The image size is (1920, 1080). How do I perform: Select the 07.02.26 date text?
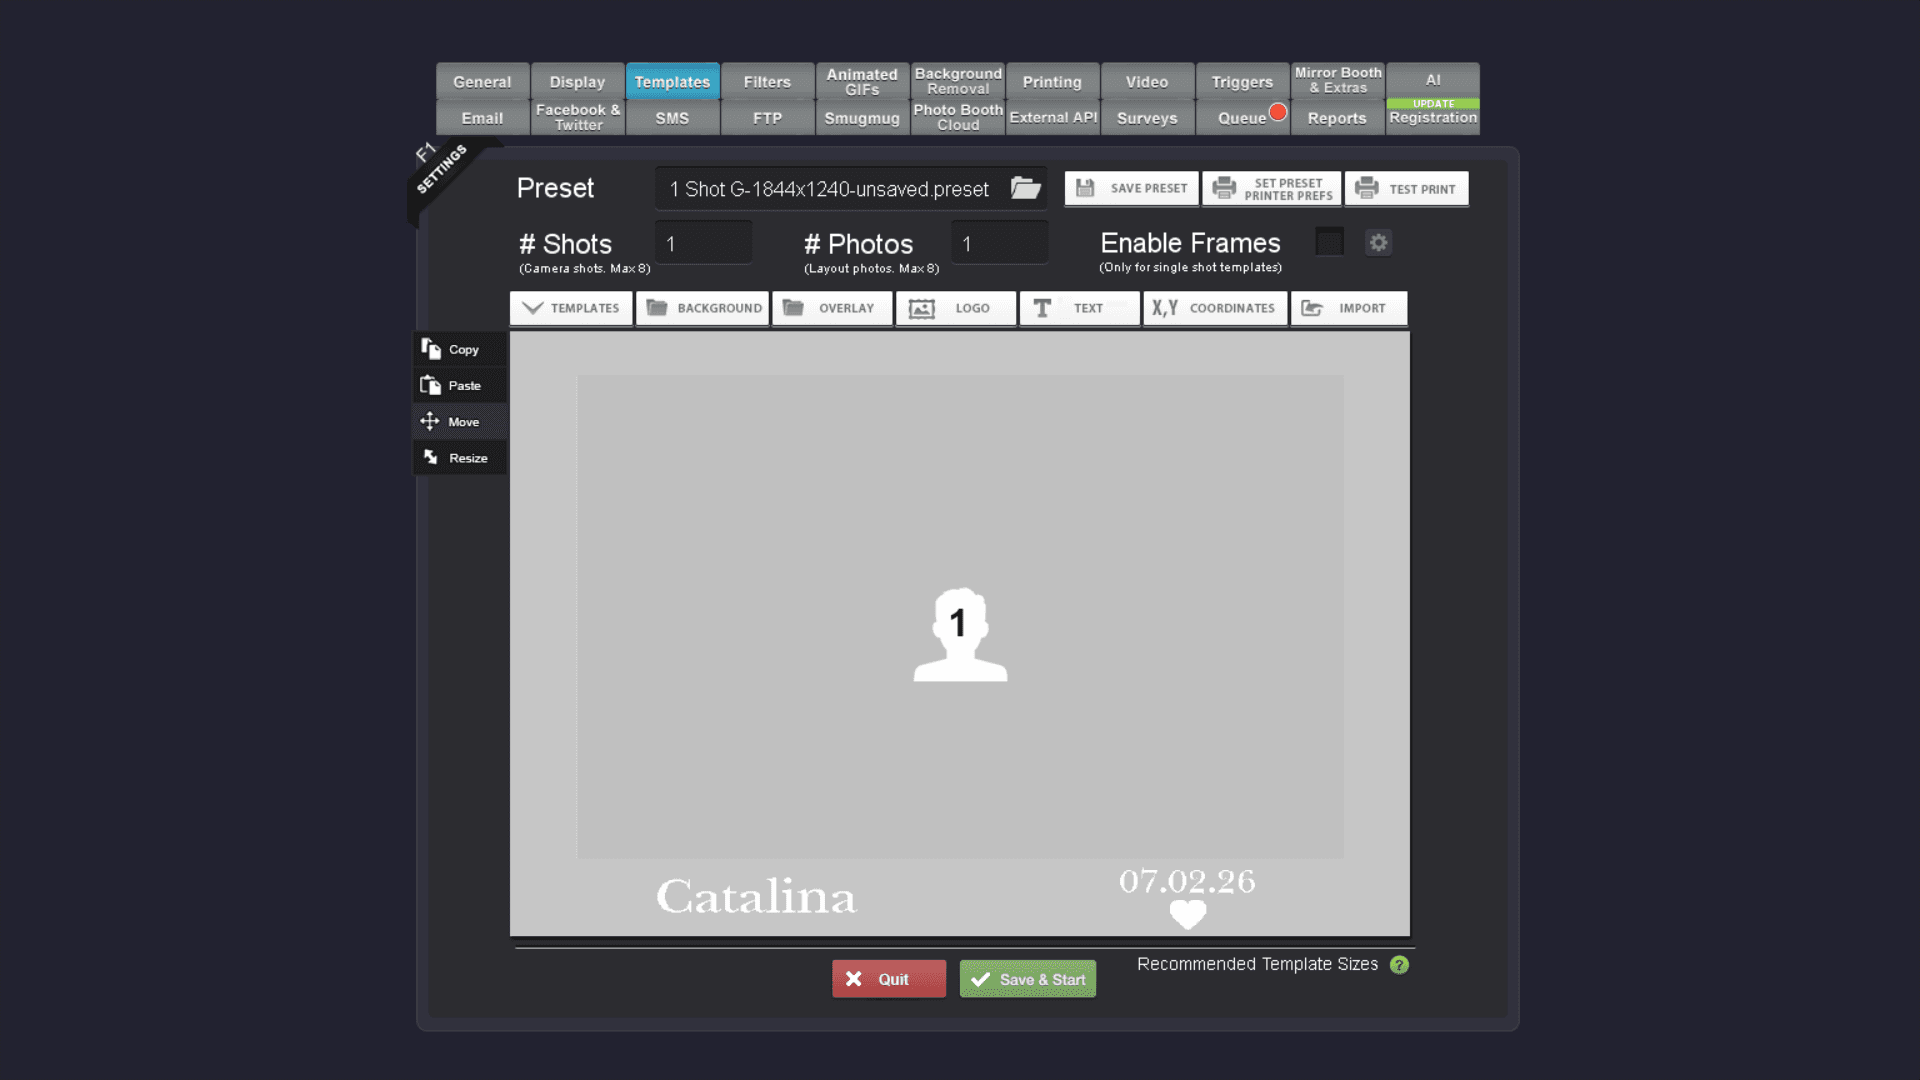tap(1187, 881)
